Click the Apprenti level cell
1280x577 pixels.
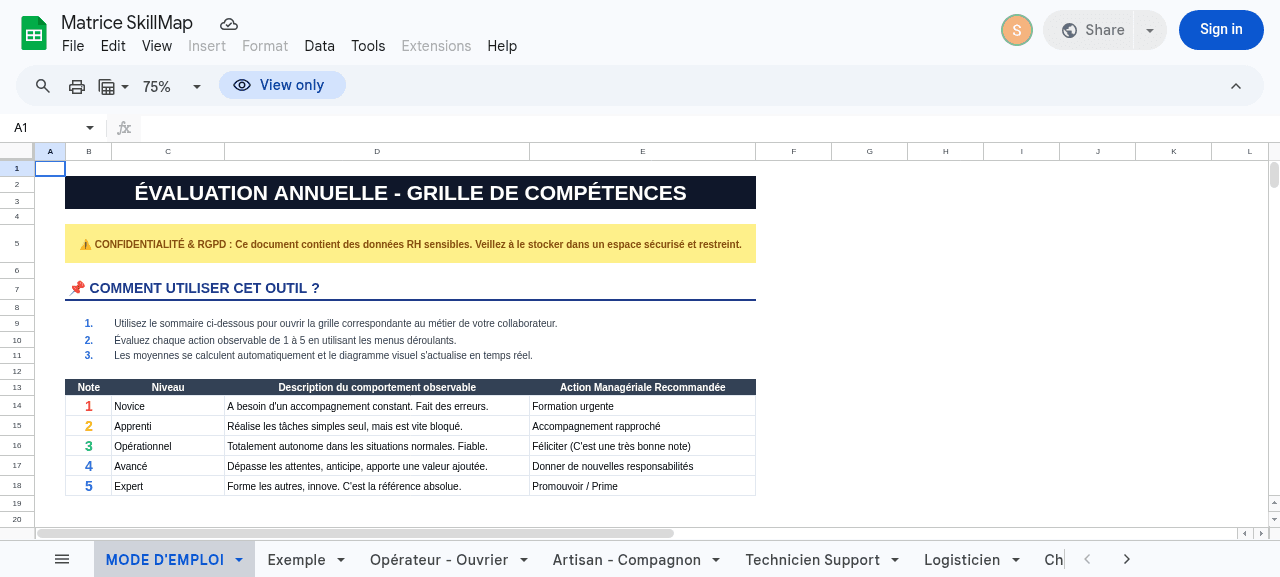point(168,426)
